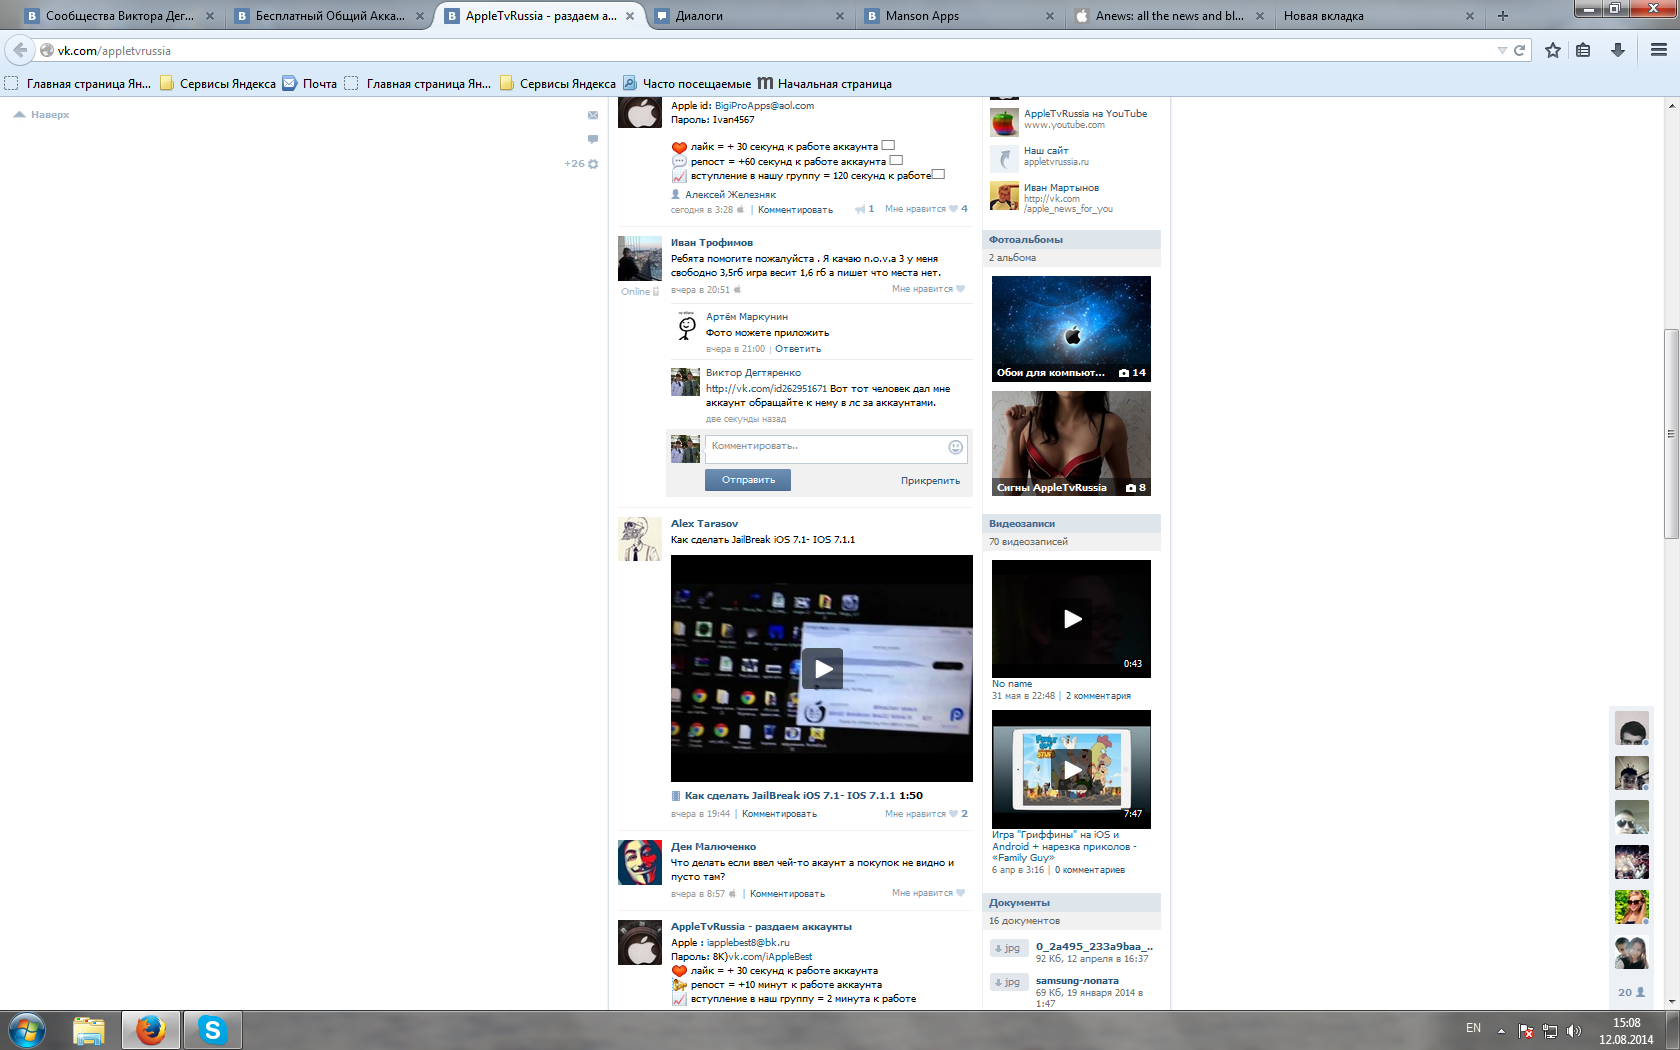Screen dimensions: 1680x1050
Task: Click the vk.com/appletvrussia address bar
Action: coord(770,50)
